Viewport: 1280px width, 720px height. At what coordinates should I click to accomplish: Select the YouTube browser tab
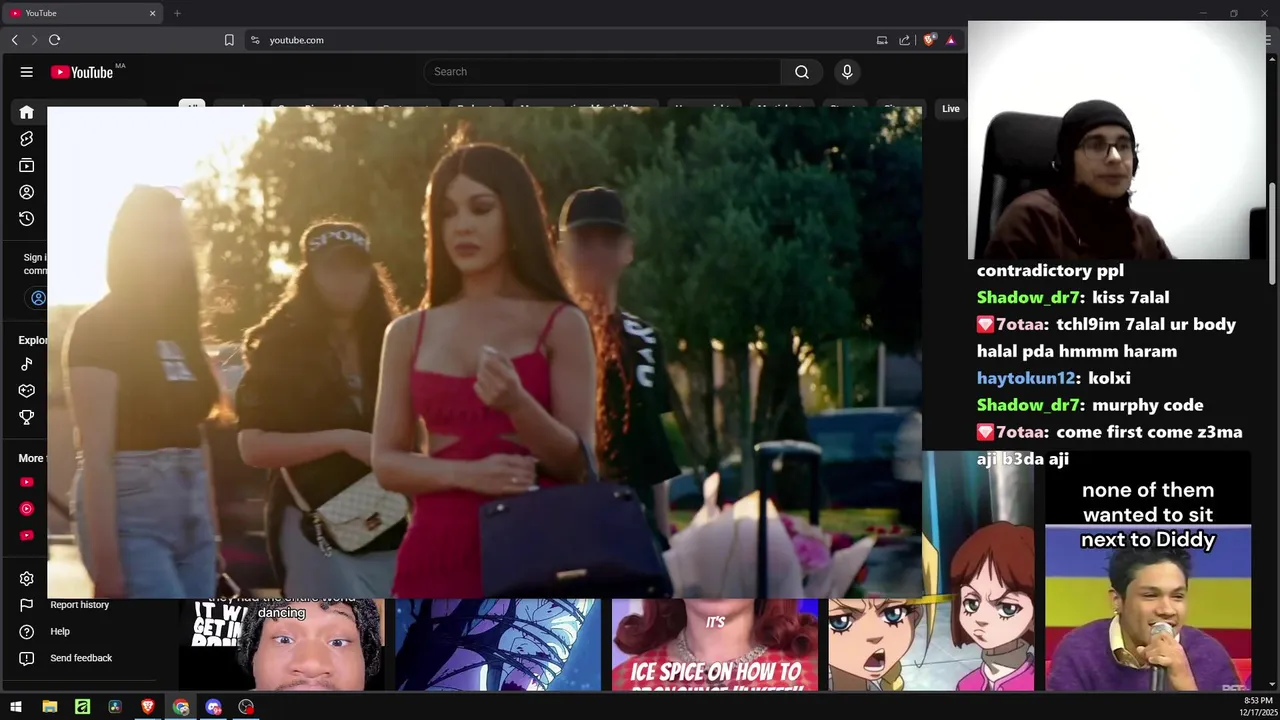(84, 13)
